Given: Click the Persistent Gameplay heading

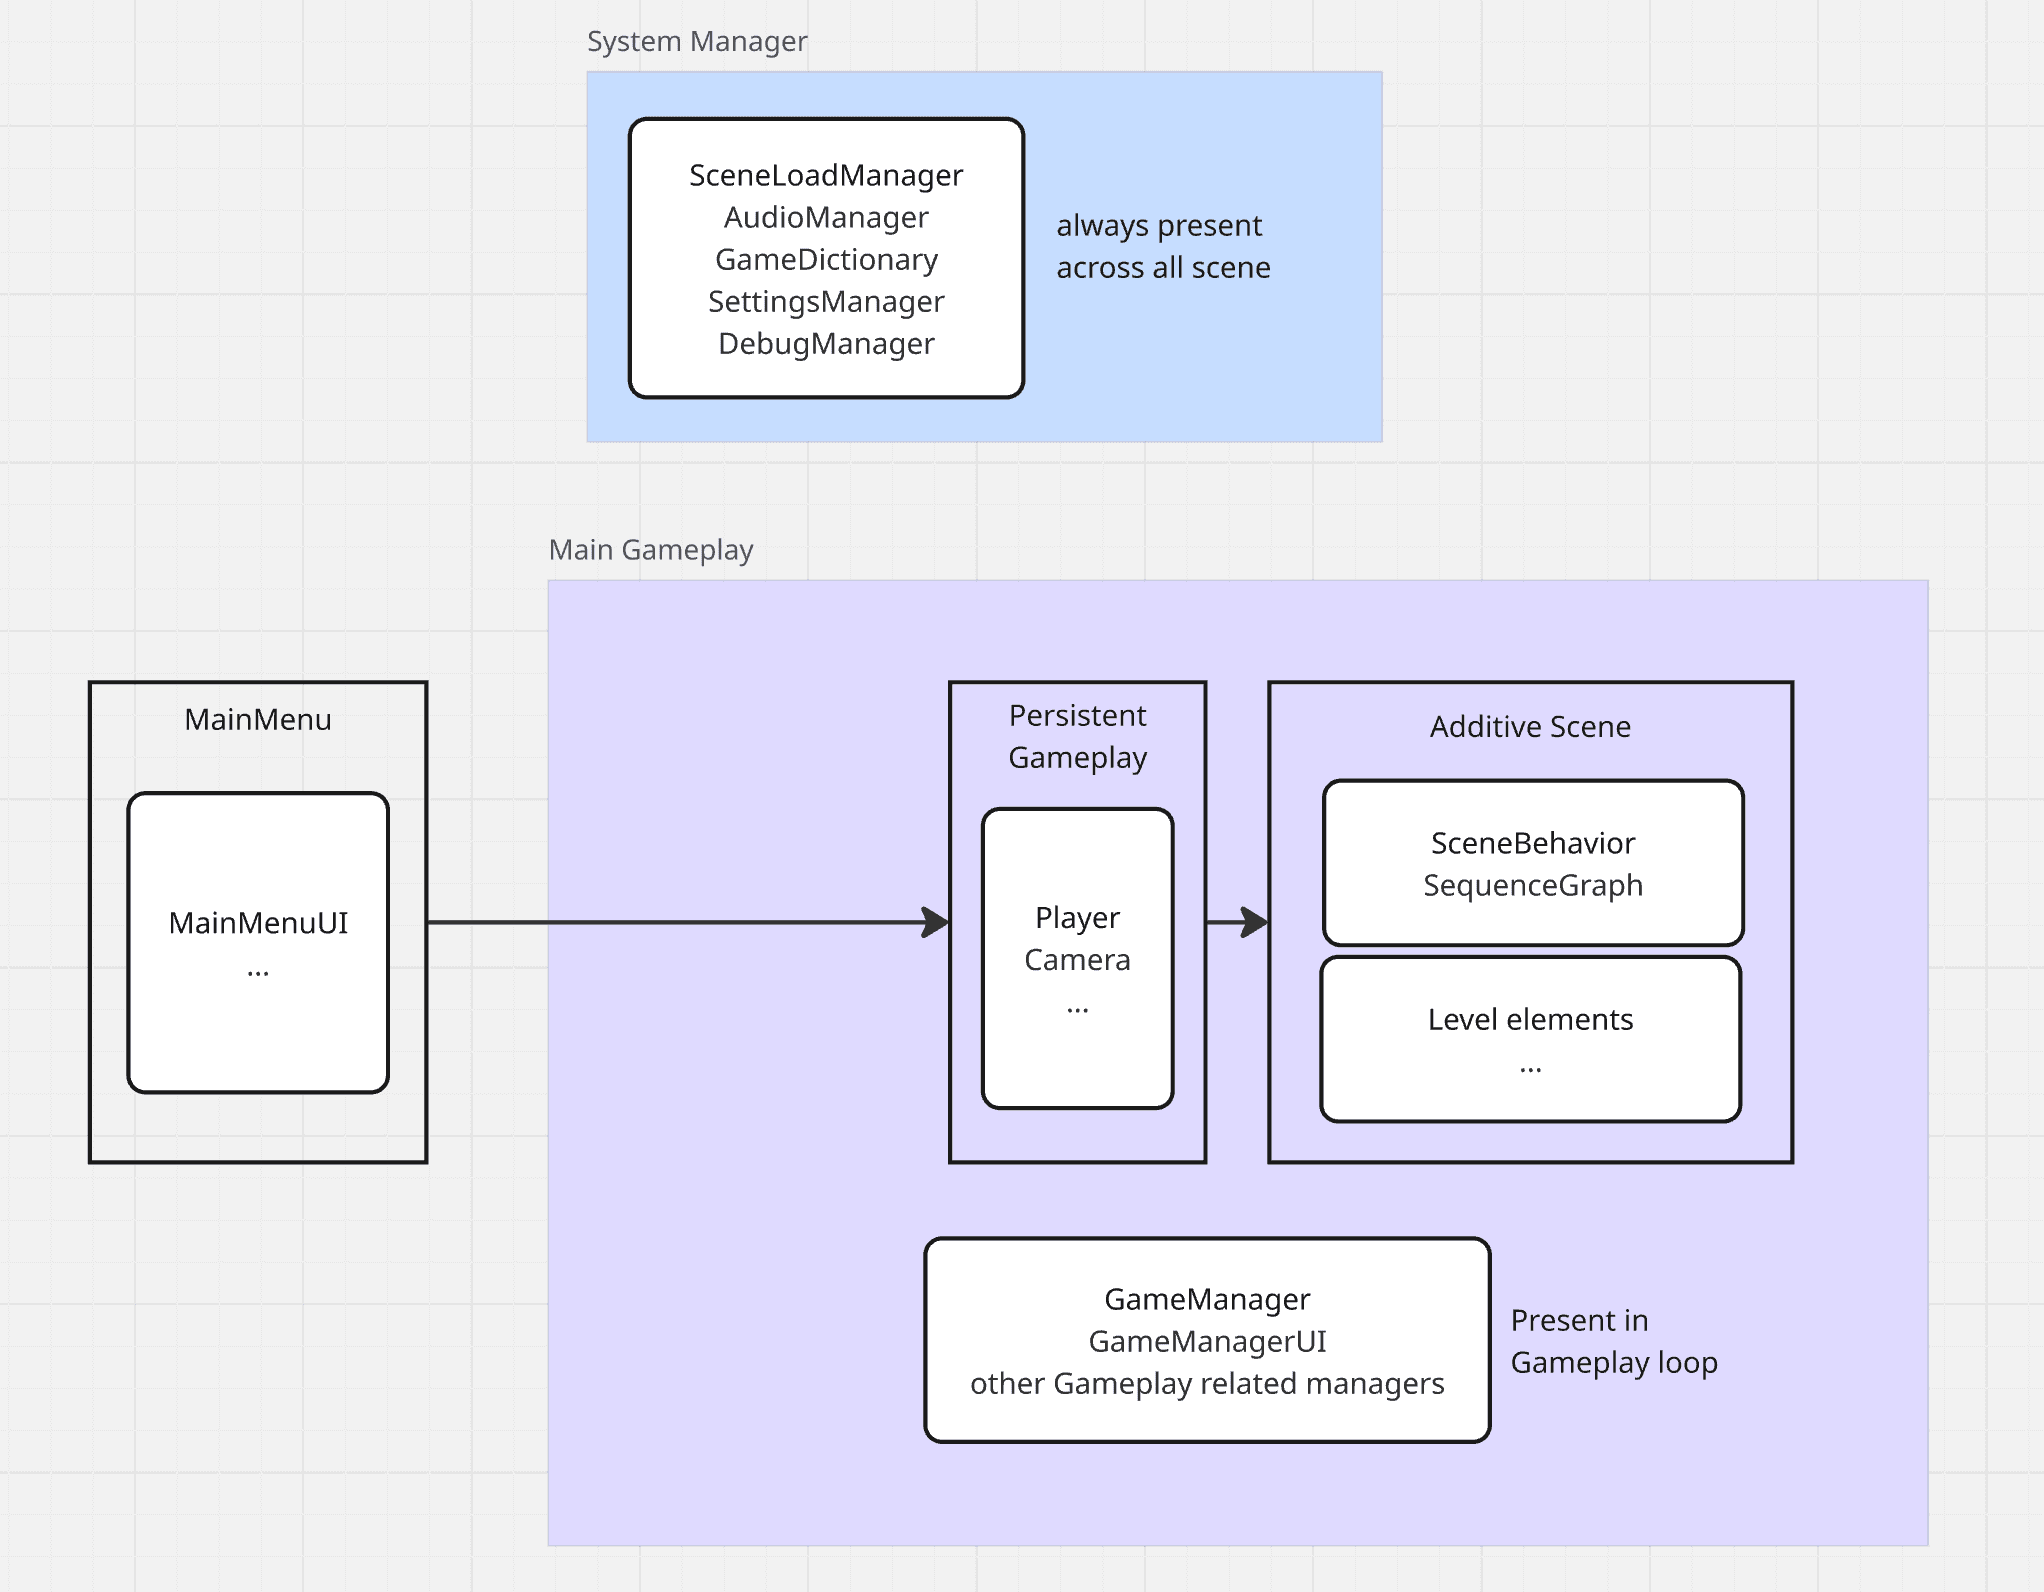Looking at the screenshot, I should point(1077,736).
